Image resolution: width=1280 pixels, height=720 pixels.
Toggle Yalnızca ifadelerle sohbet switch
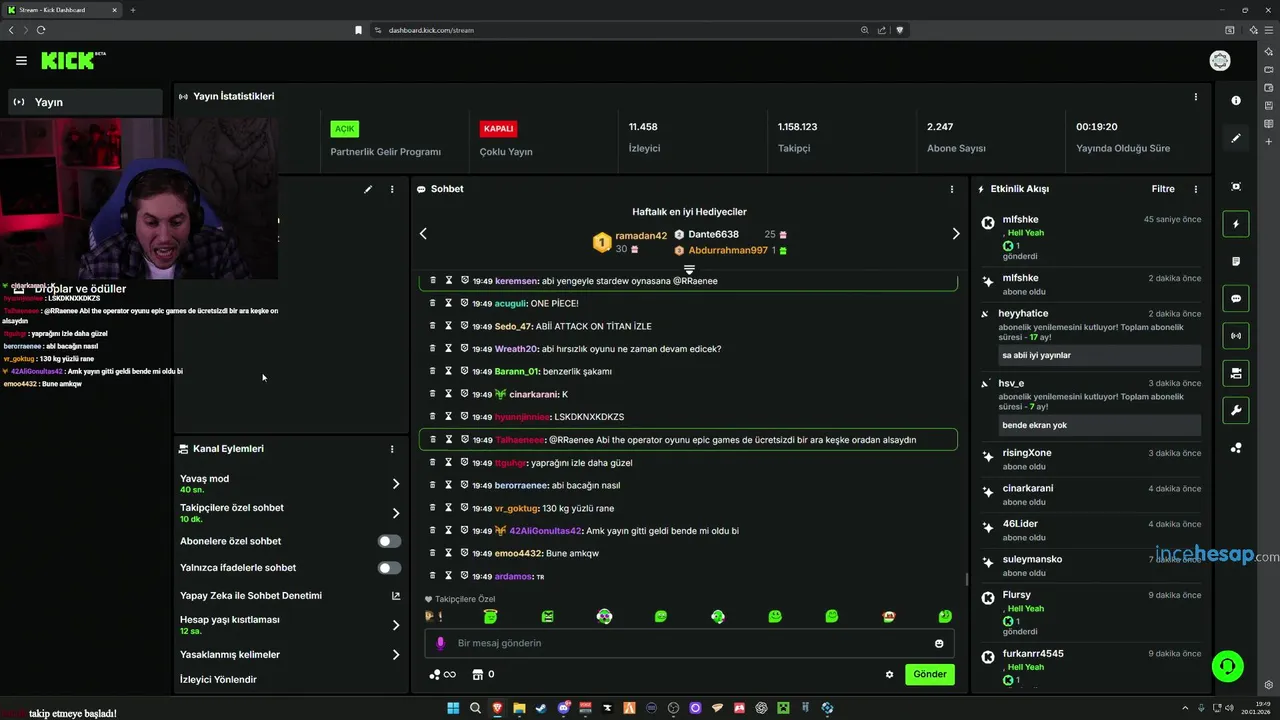[x=389, y=568]
